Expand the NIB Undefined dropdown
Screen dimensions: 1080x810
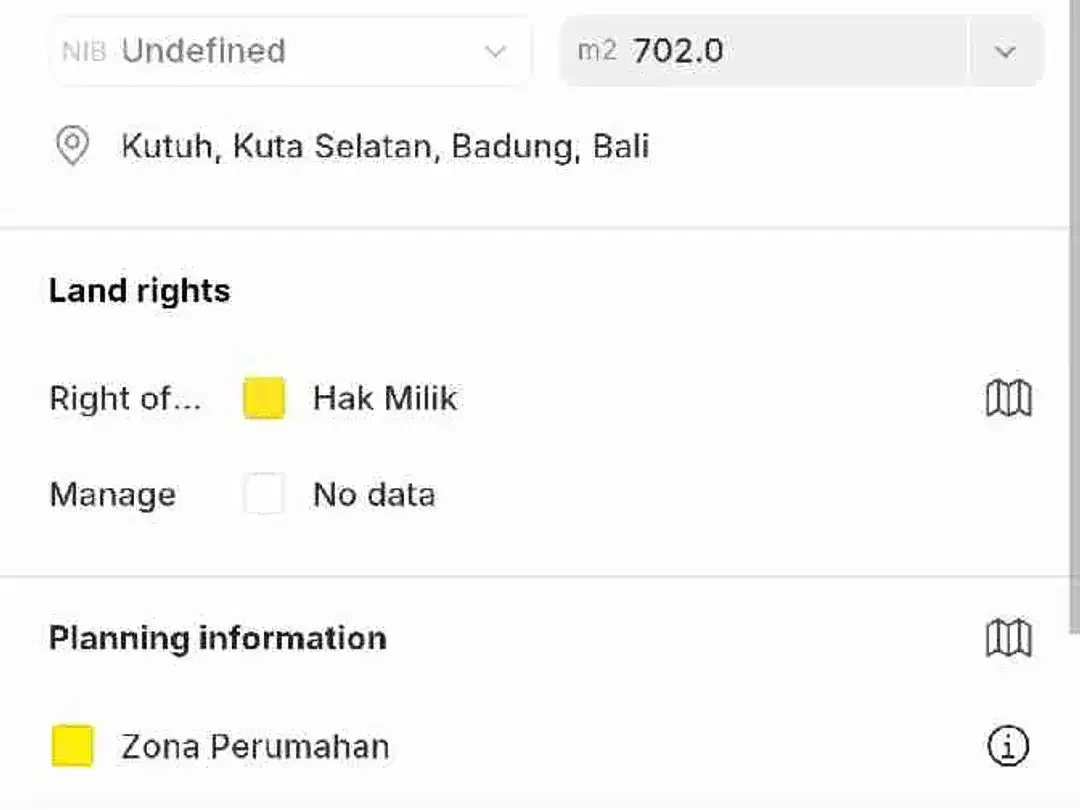291,51
